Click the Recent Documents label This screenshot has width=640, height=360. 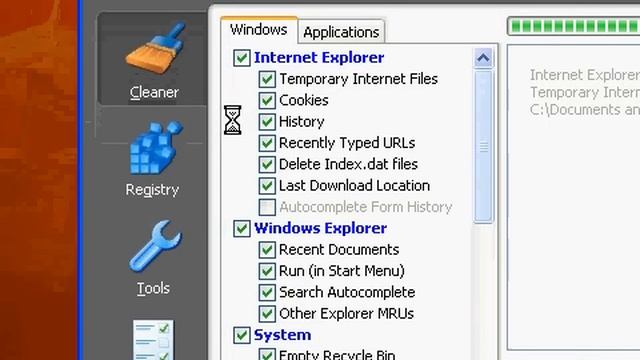tap(339, 250)
